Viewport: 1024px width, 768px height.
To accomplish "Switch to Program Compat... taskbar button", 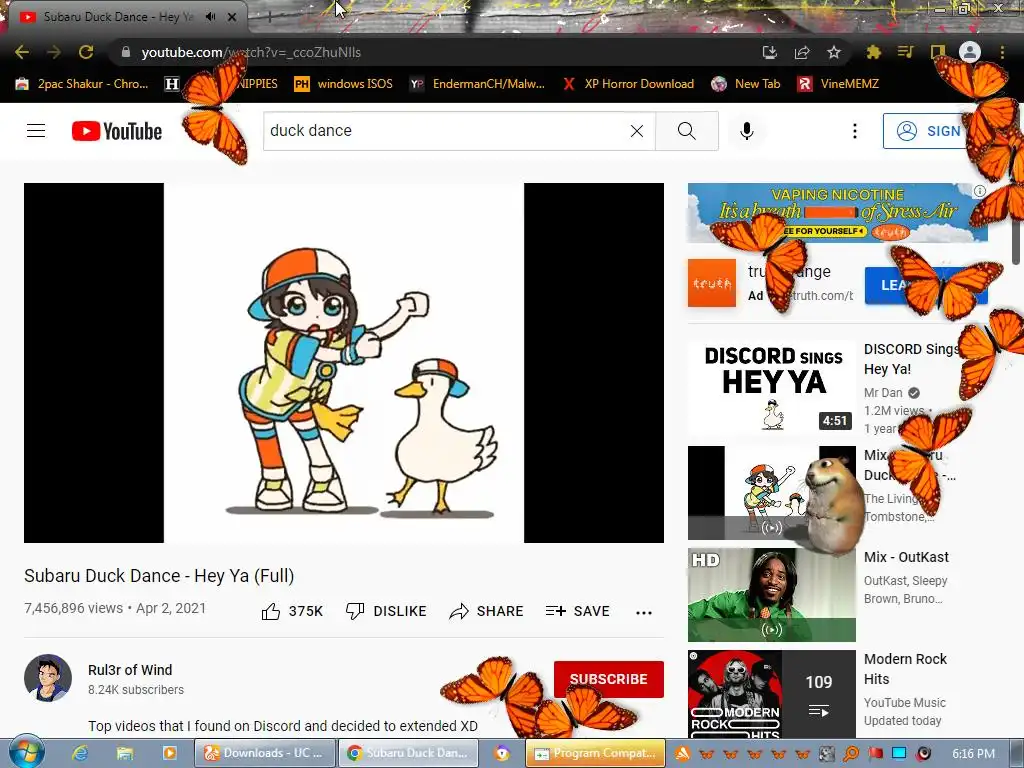I will pos(596,753).
